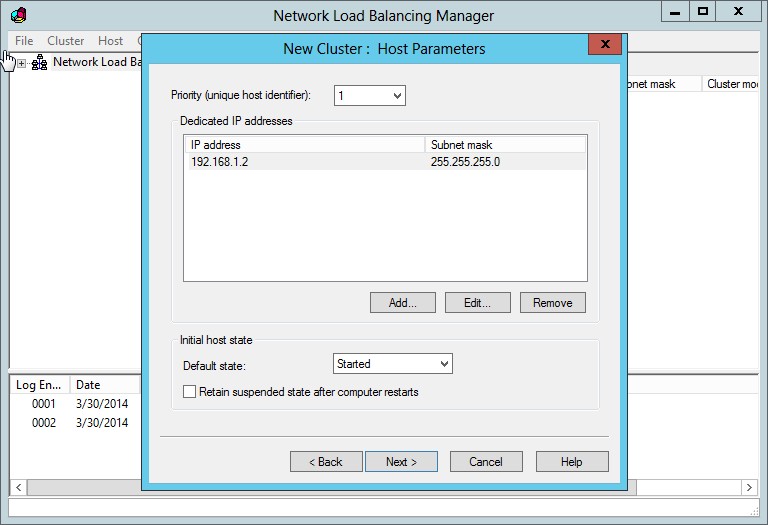The width and height of the screenshot is (768, 525).
Task: Click the Date column header in log
Action: [100, 385]
